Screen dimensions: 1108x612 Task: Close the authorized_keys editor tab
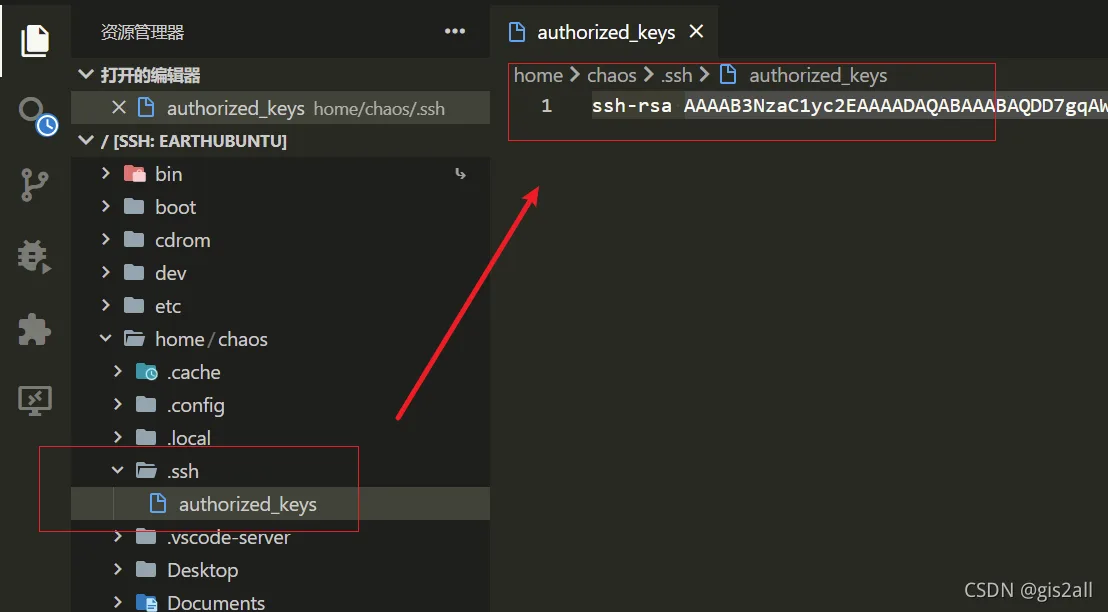coord(696,32)
